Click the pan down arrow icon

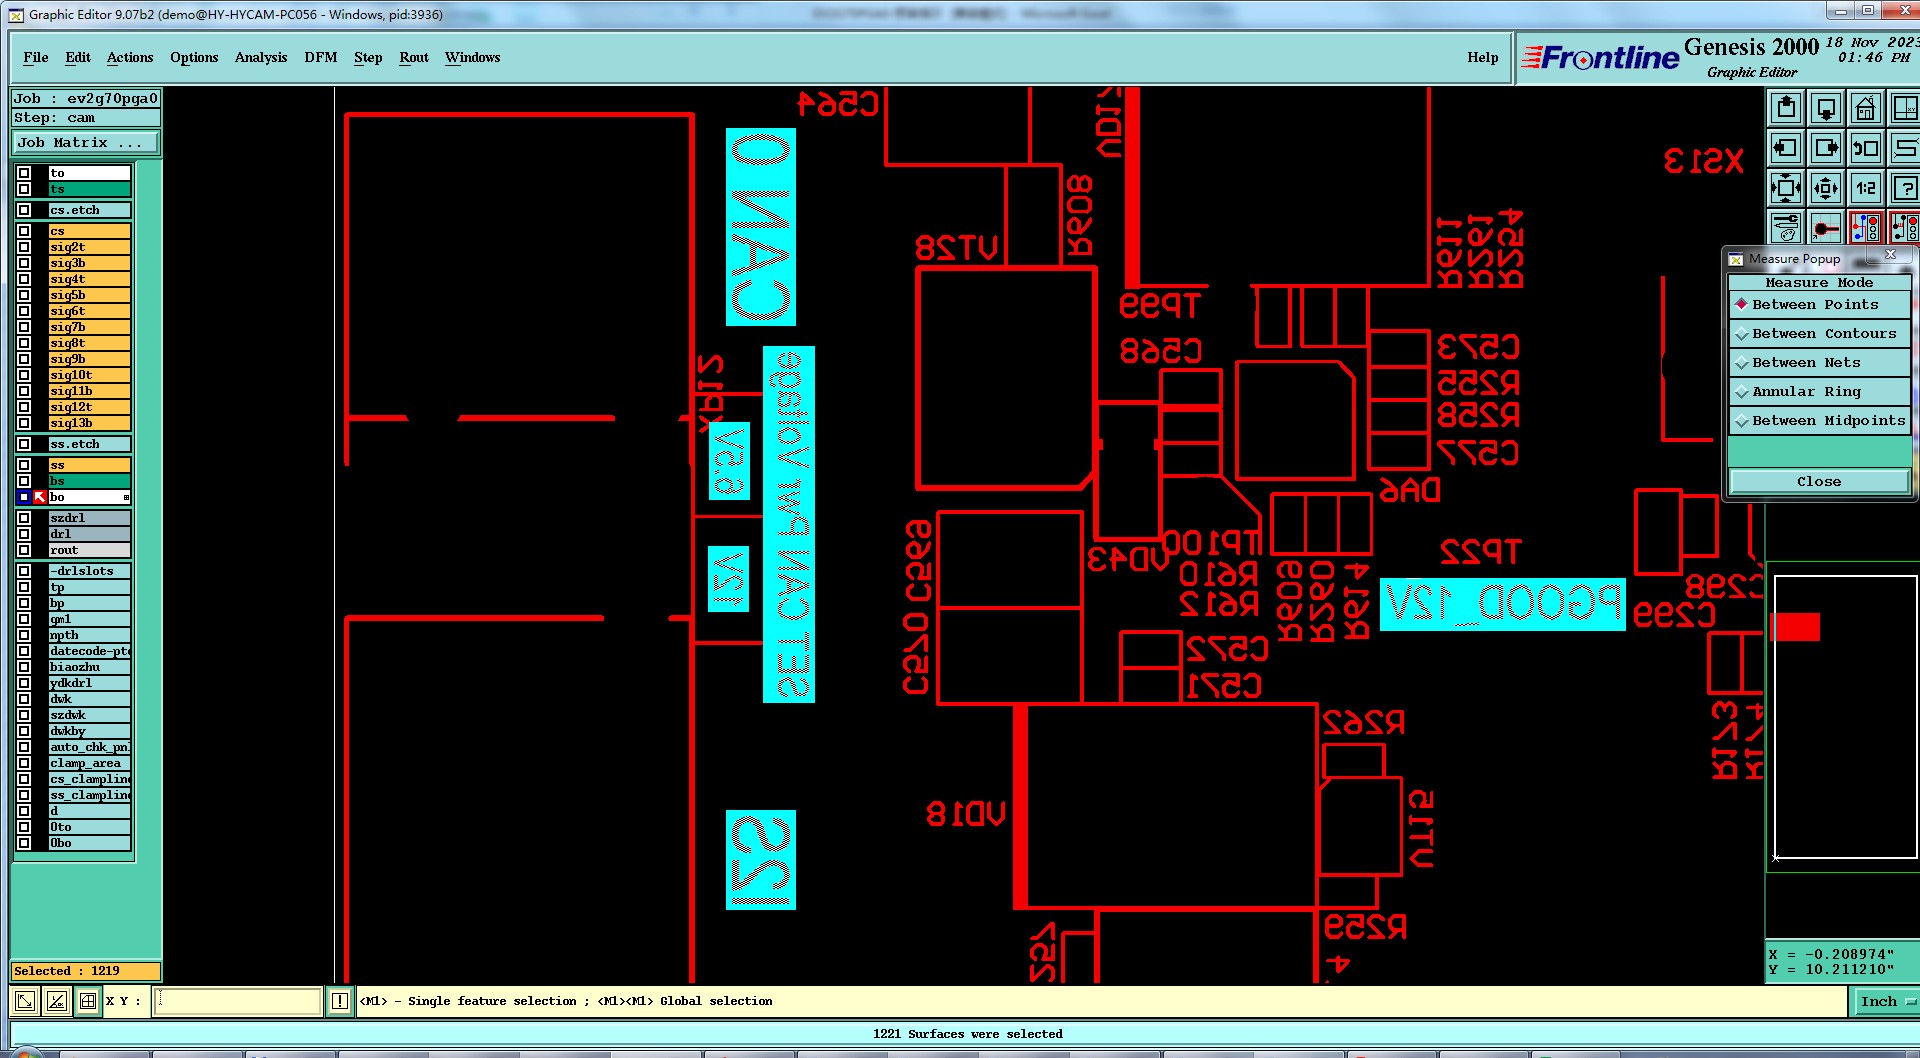(1826, 108)
